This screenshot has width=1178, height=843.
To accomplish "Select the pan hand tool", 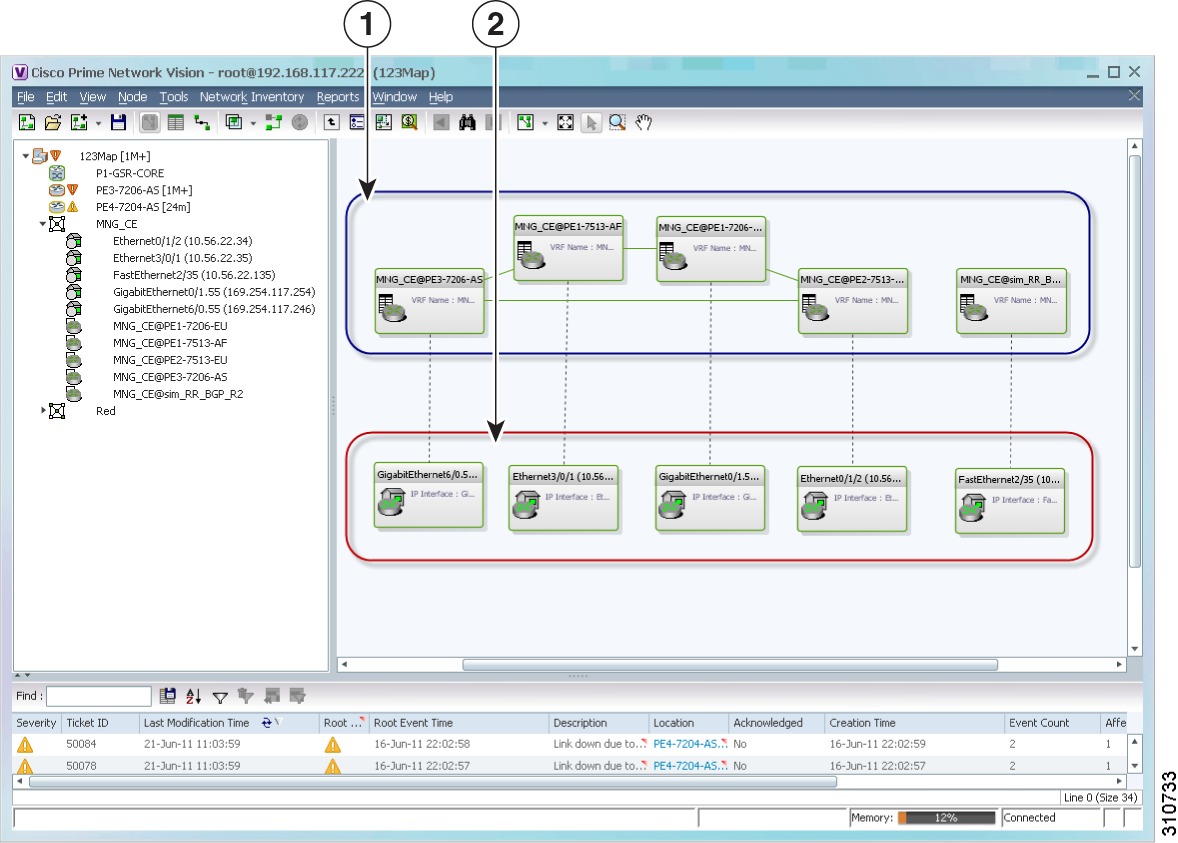I will (x=643, y=122).
